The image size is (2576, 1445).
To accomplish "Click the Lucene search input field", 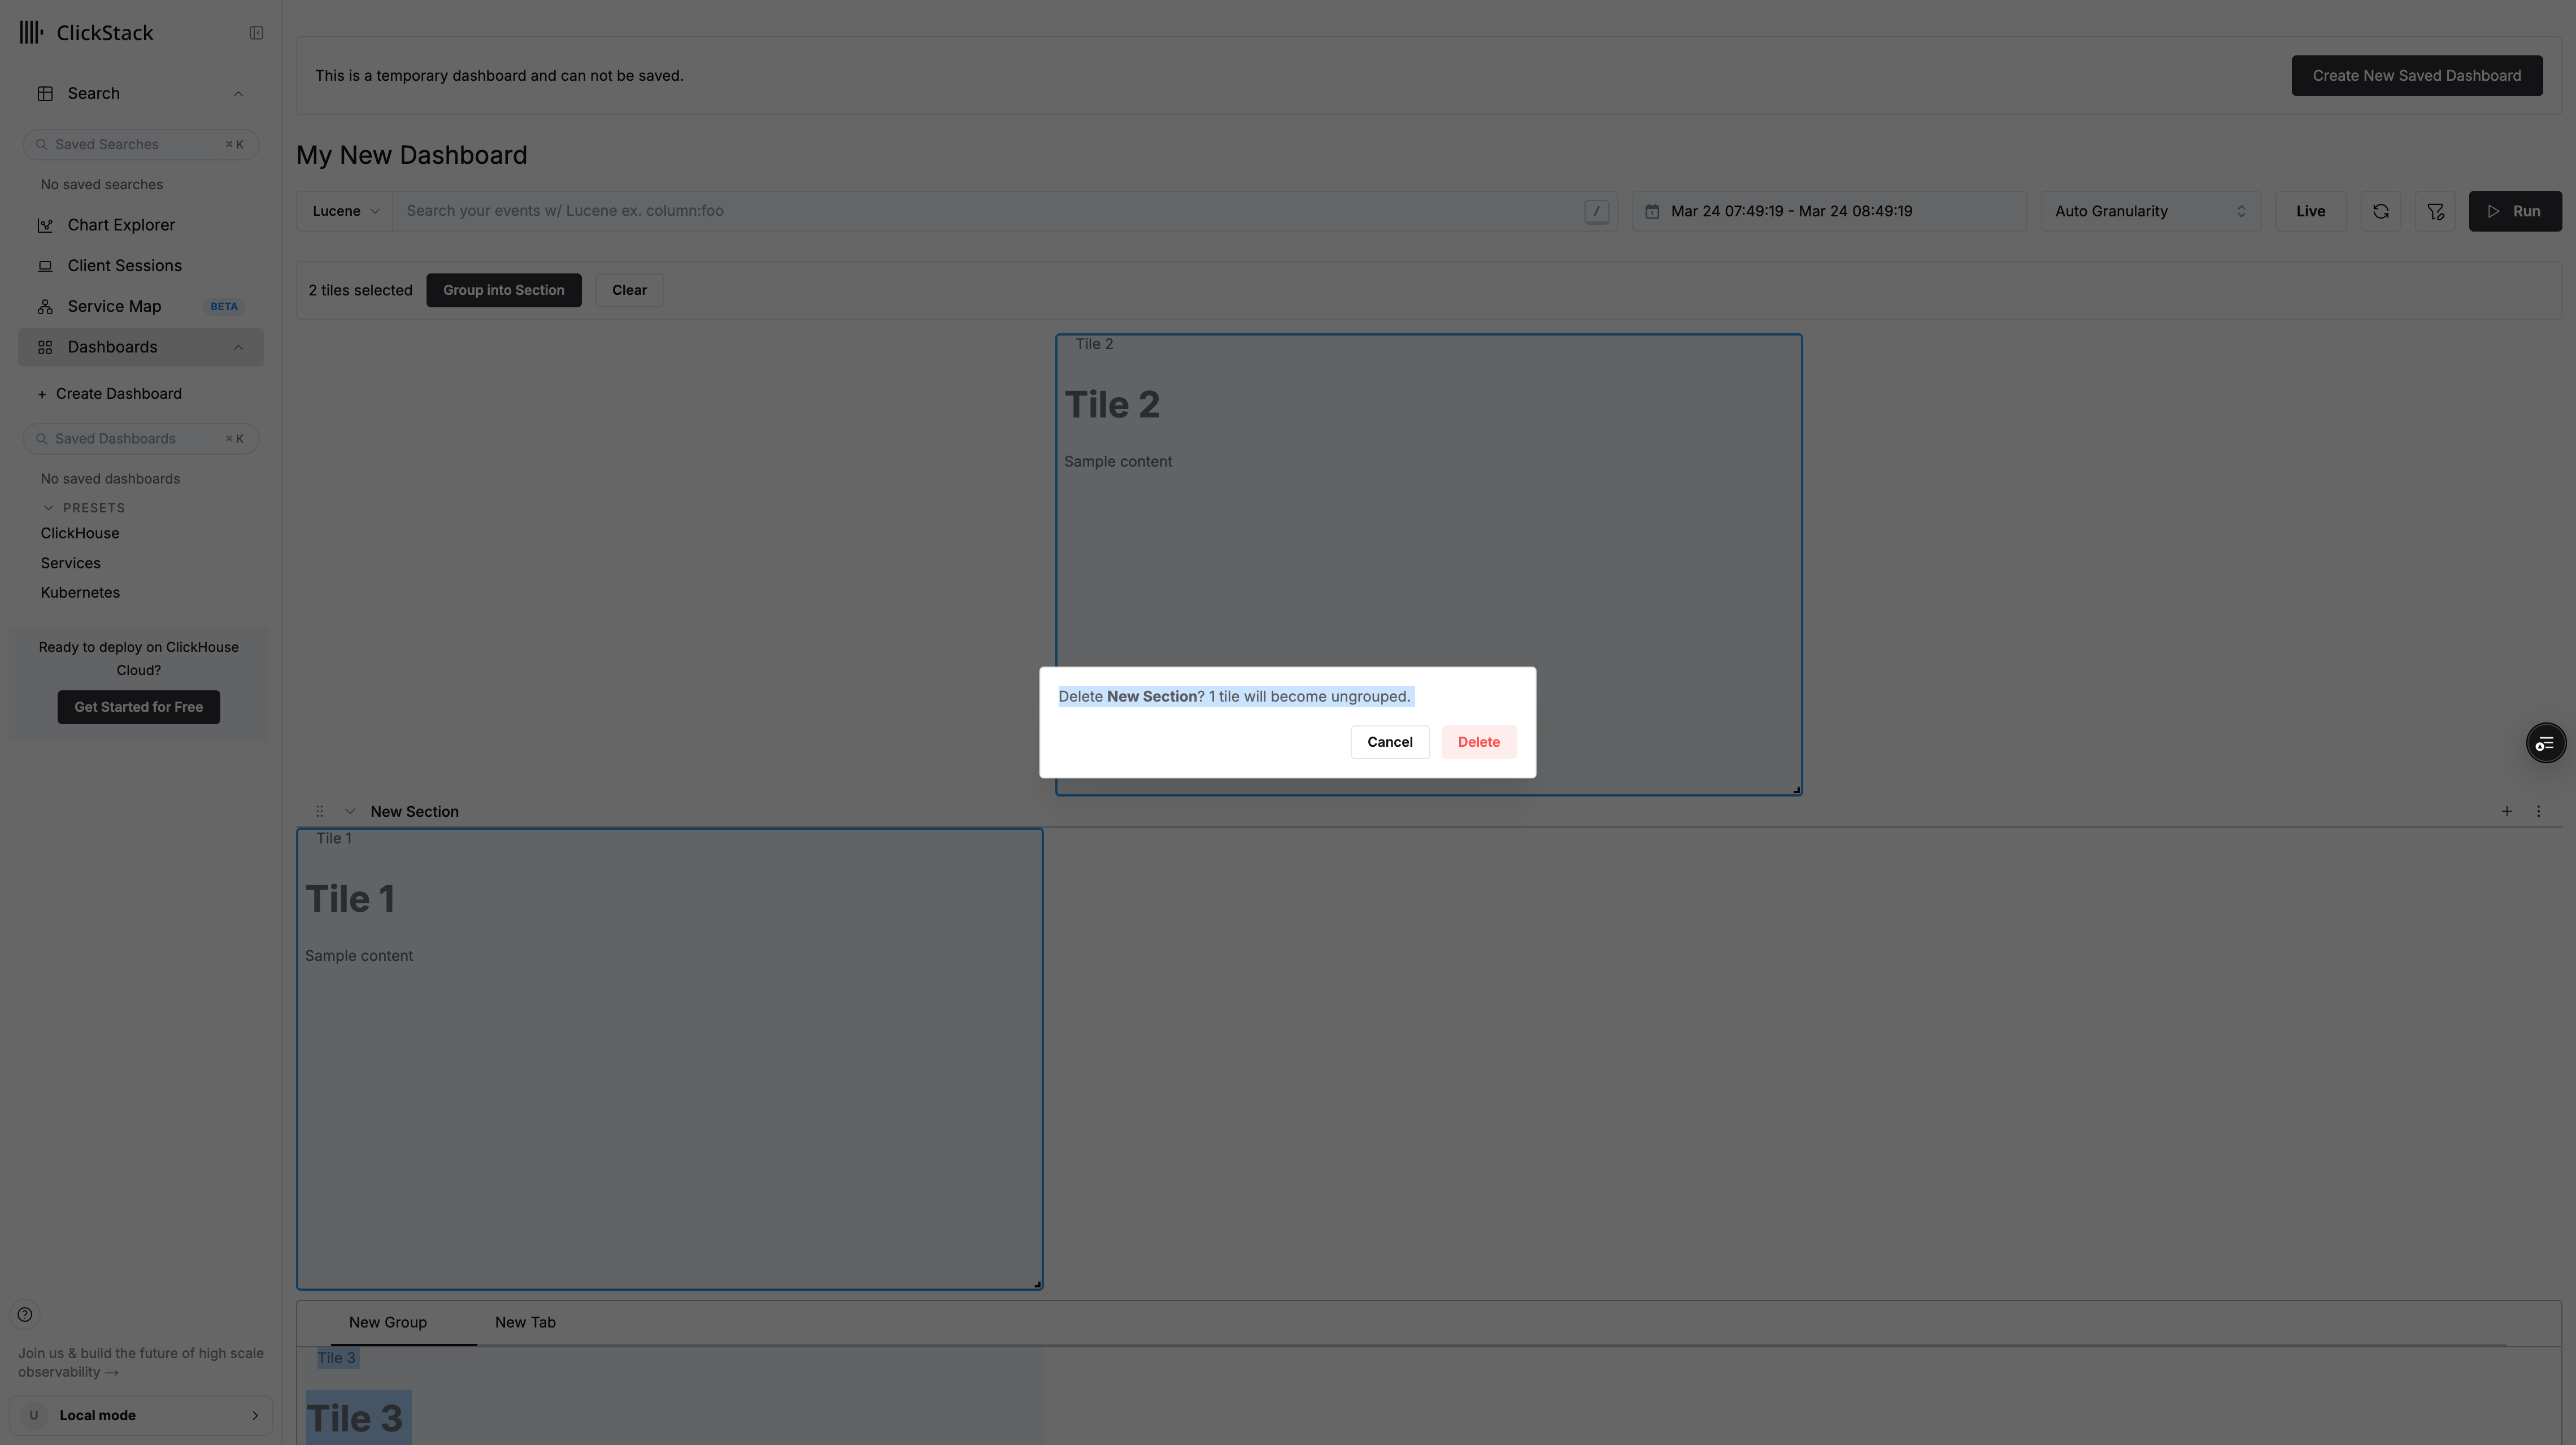I will (990, 211).
